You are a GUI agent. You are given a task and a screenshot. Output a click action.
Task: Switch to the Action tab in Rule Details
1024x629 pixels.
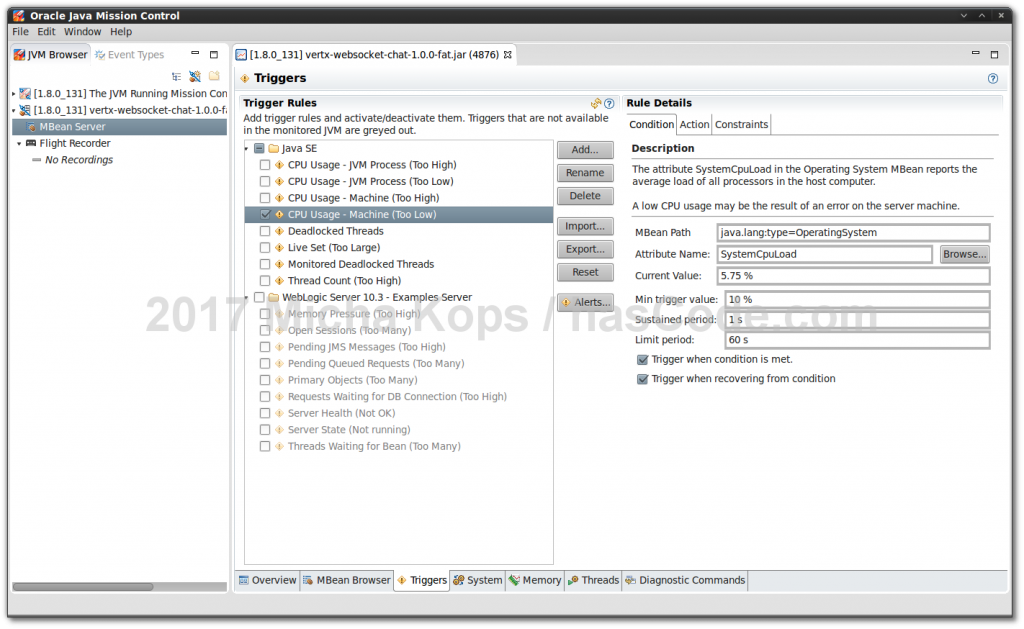click(694, 124)
